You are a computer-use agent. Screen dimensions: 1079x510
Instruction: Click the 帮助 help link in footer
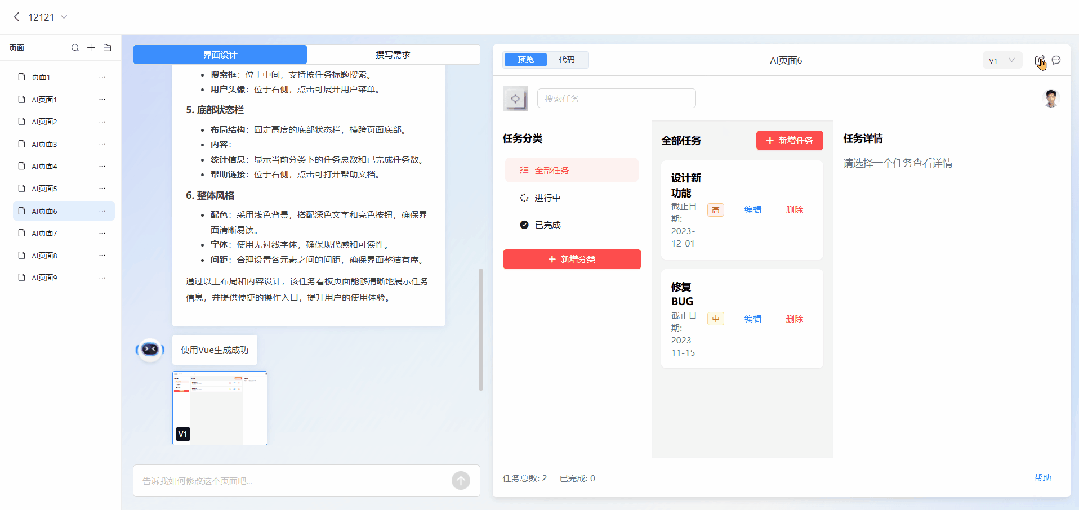point(1043,477)
